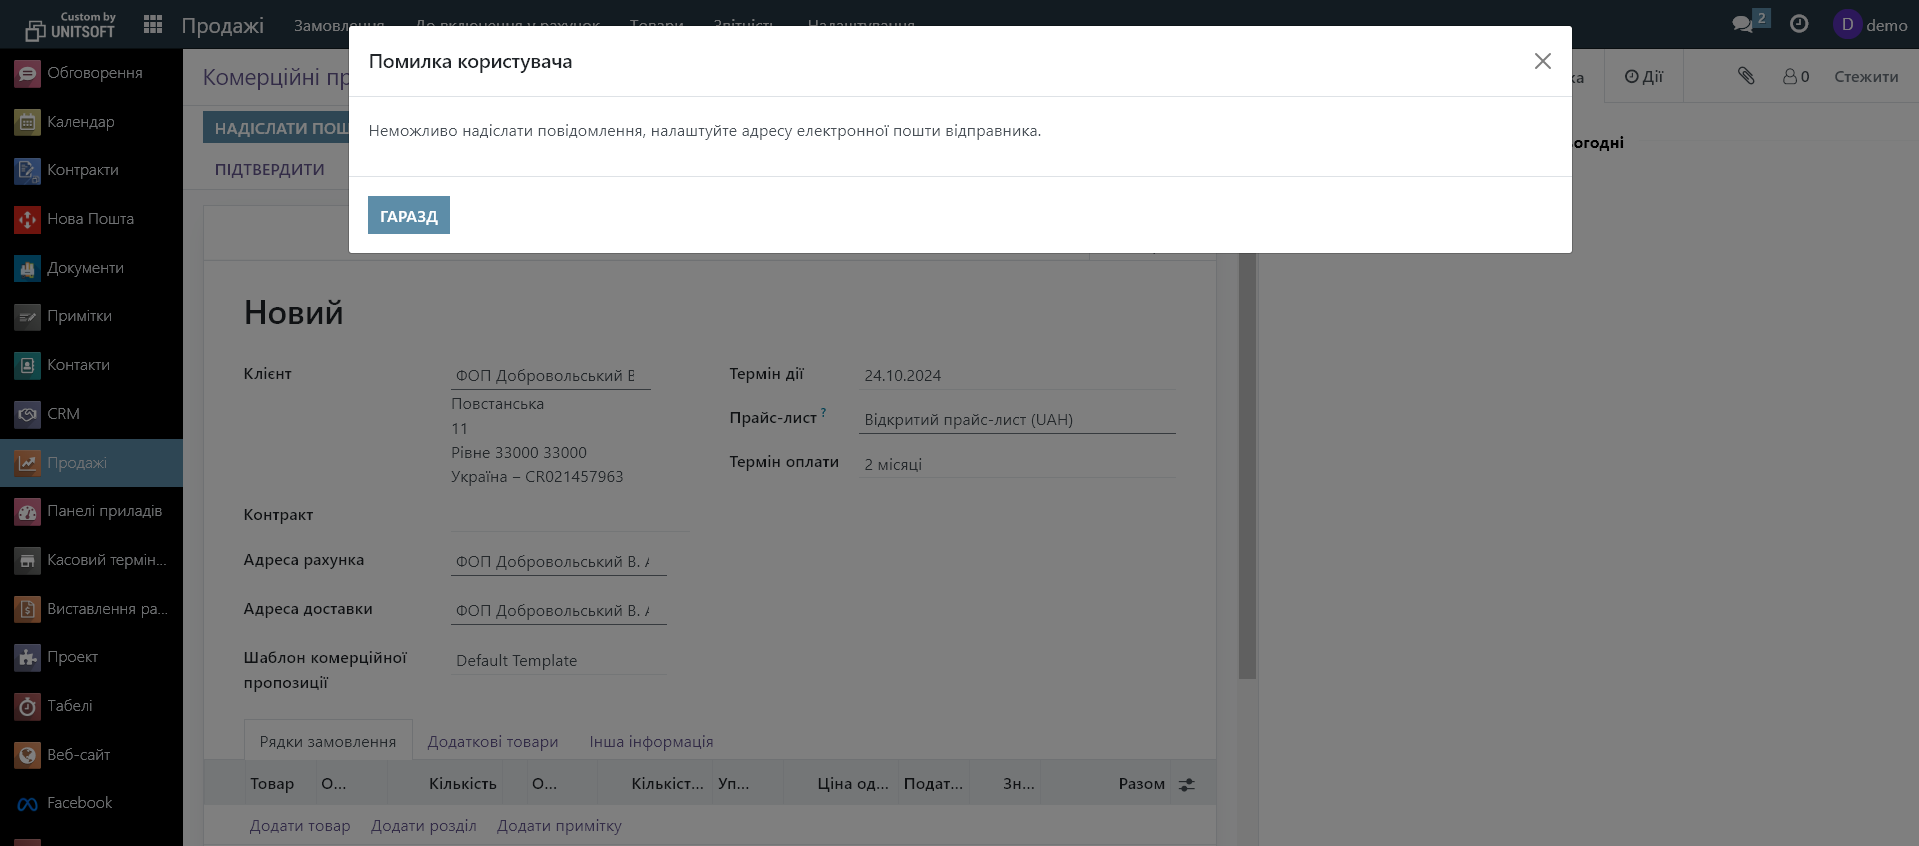Open the Прайс-лист dropdown field
The height and width of the screenshot is (846, 1919).
(x=1016, y=420)
